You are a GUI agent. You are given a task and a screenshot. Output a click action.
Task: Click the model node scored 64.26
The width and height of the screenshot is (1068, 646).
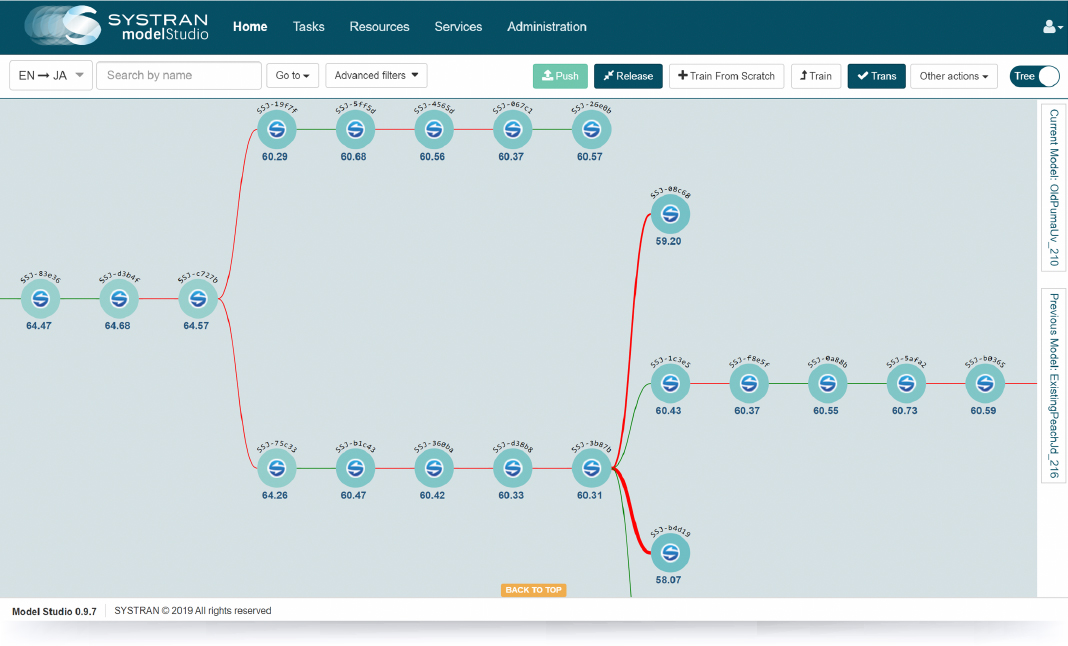pyautogui.click(x=276, y=467)
